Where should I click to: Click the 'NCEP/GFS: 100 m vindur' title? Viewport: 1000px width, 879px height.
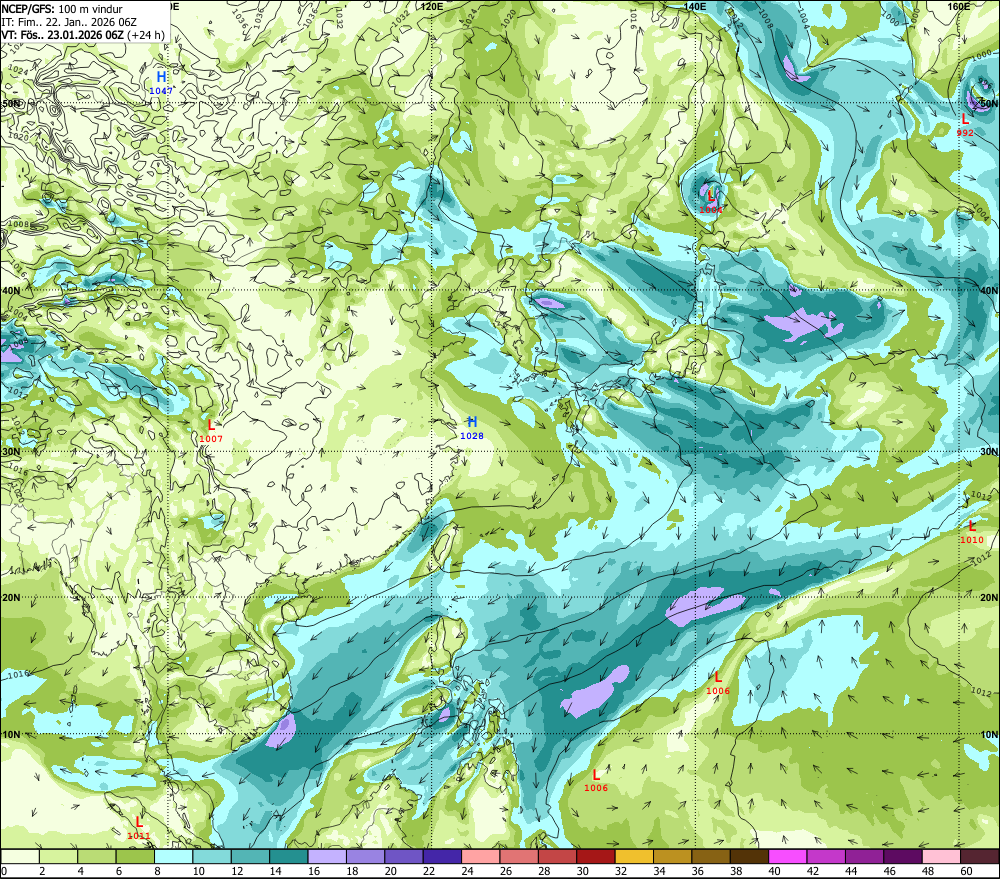pos(62,9)
